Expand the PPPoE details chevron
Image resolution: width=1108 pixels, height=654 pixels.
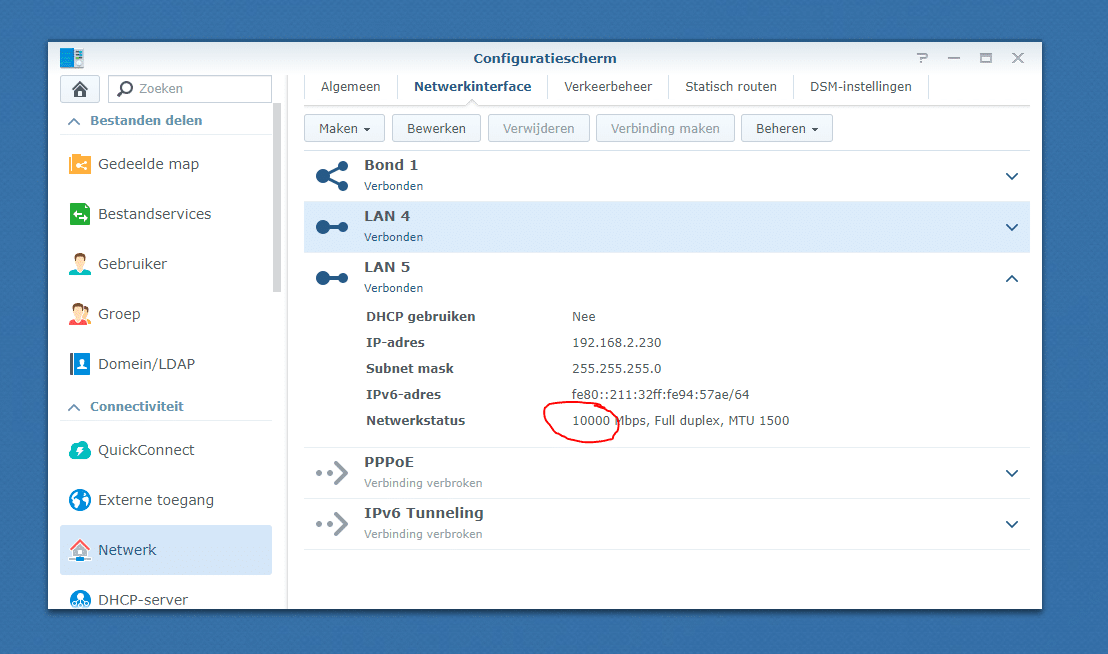point(1012,473)
